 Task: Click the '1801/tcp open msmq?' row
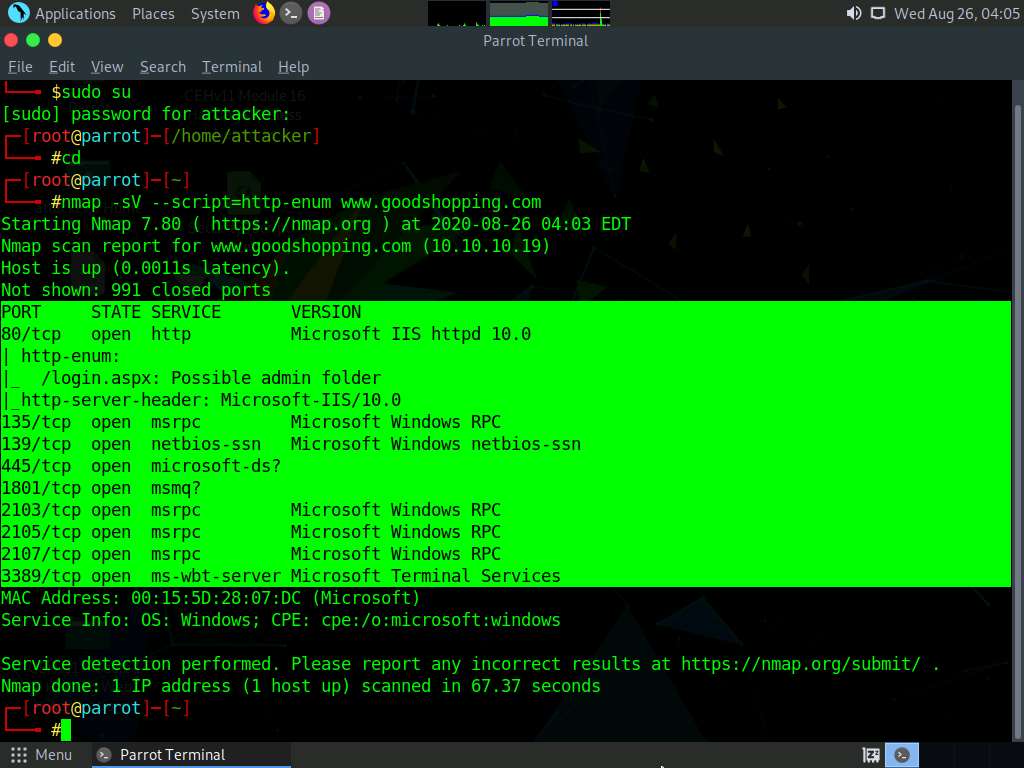[101, 488]
